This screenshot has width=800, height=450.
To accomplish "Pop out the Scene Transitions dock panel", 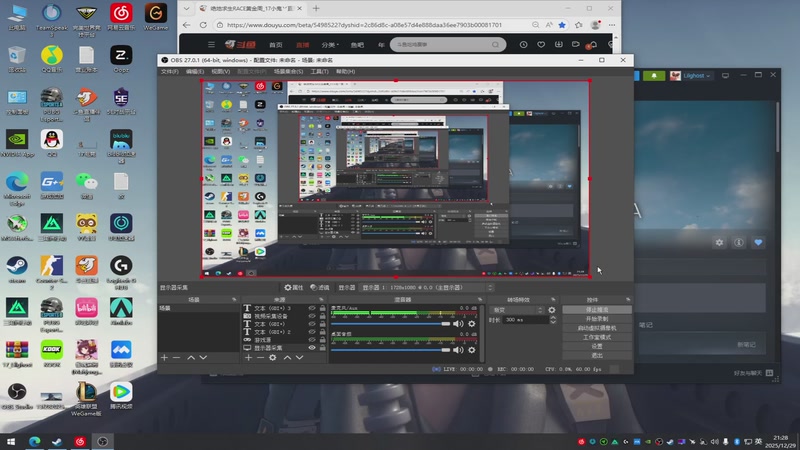I will tap(553, 299).
